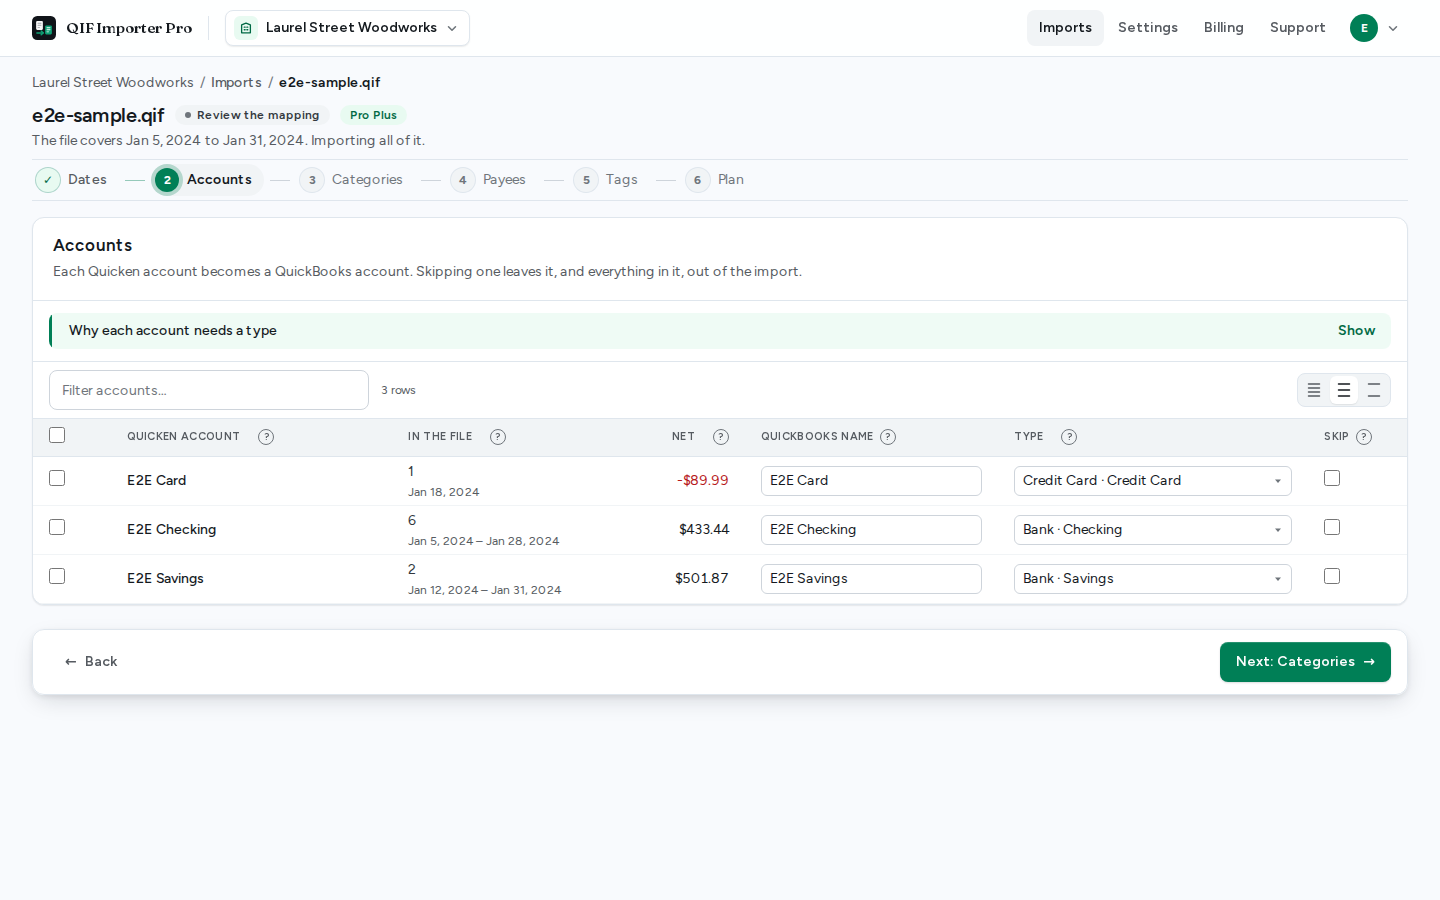Go Back to the previous step
Screen dimensions: 1440x900
91,662
